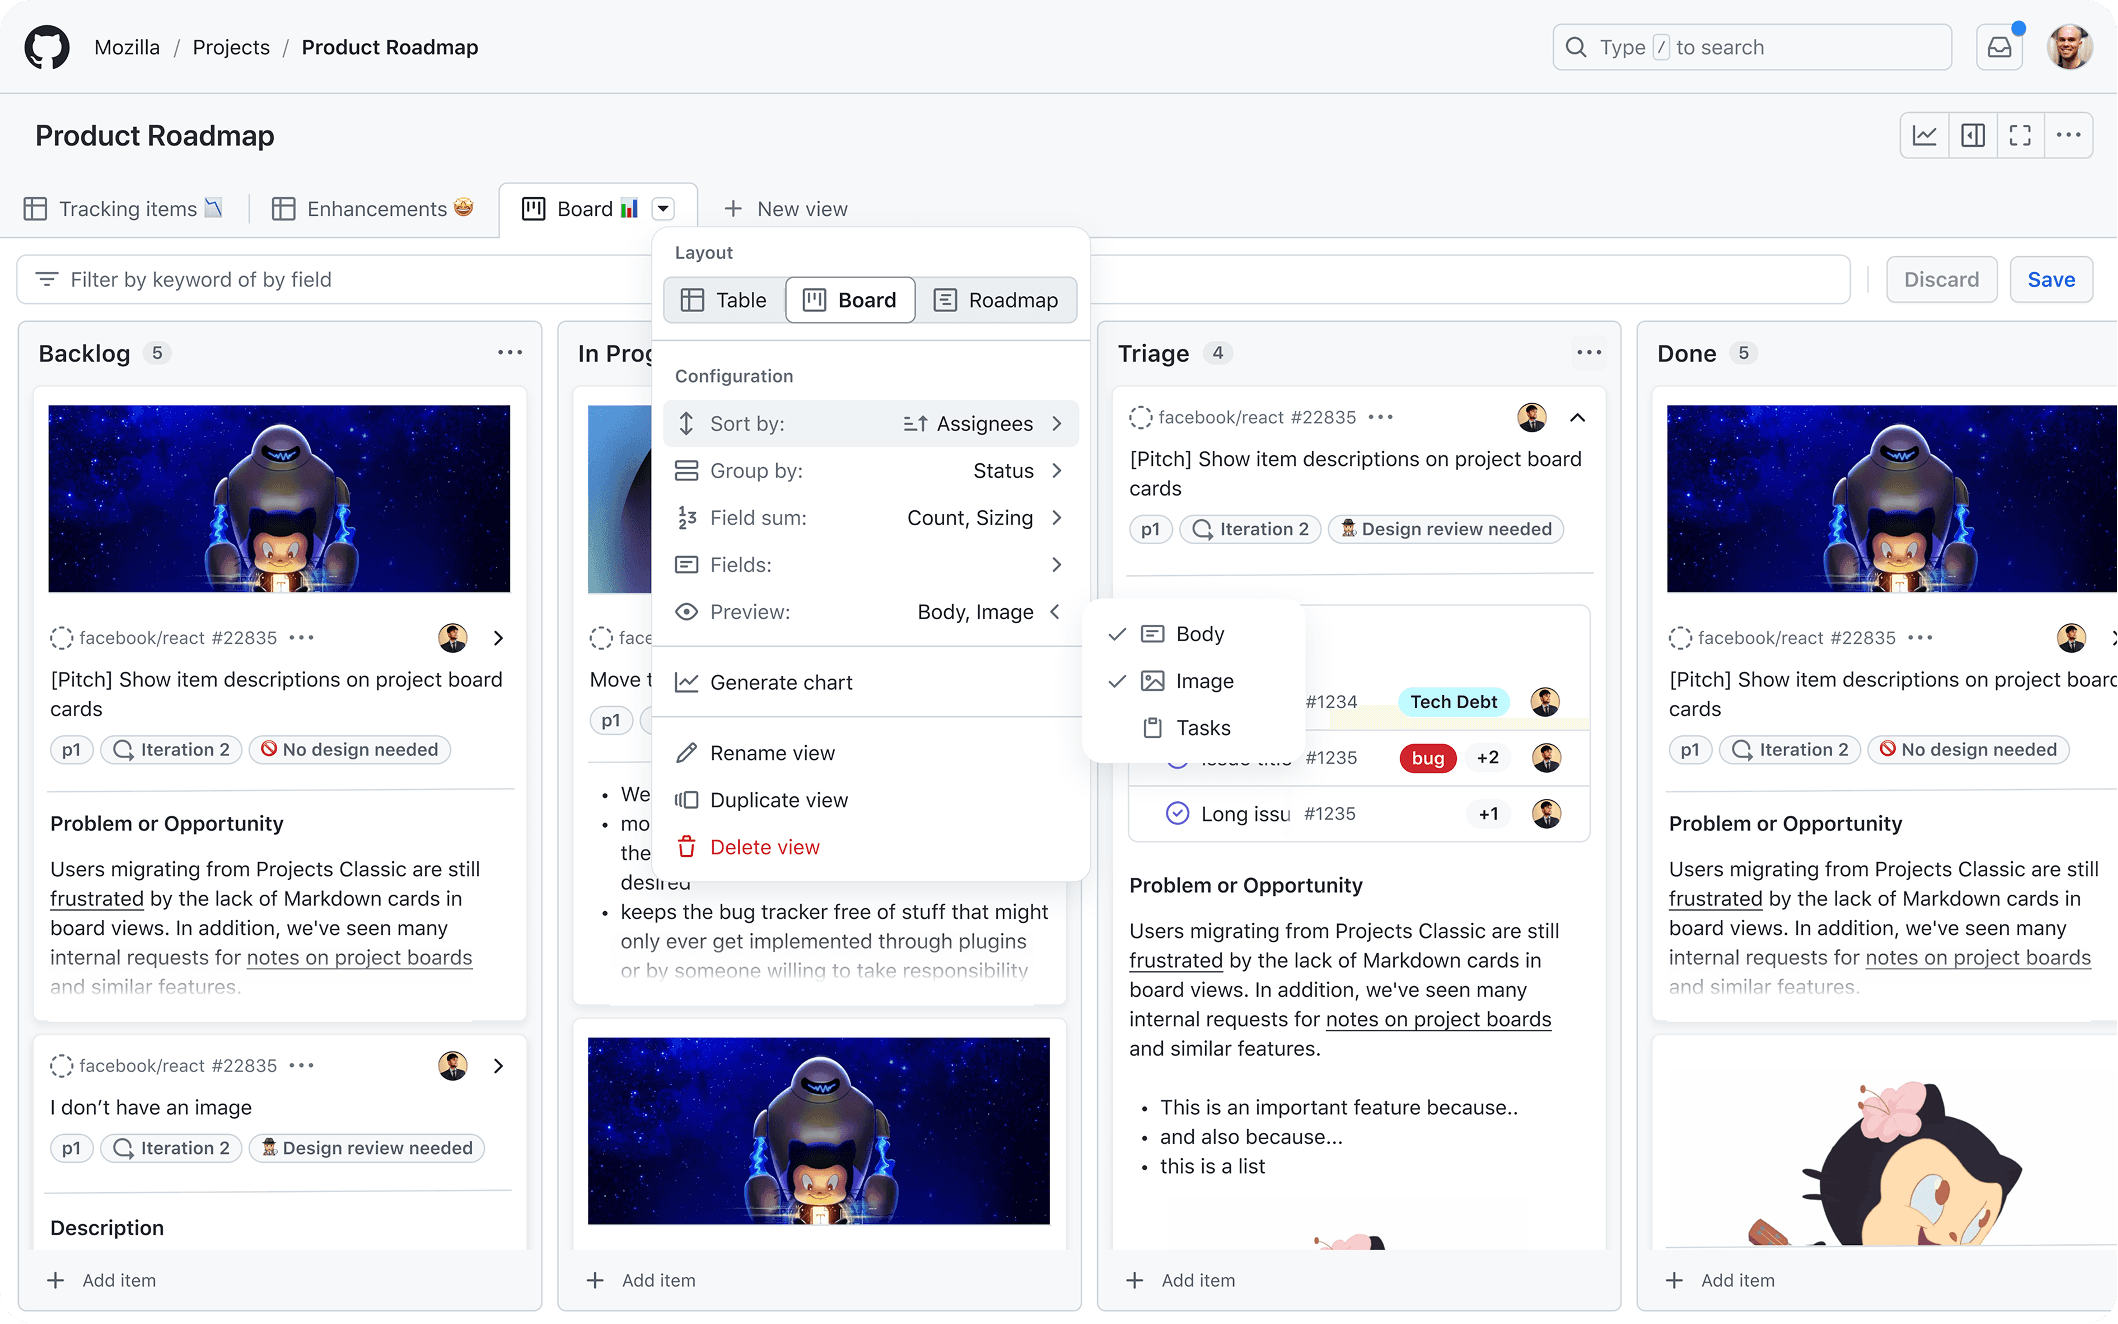This screenshot has width=2118, height=1324.
Task: Click the status circle on Long issue row
Action: pyautogui.click(x=1178, y=814)
